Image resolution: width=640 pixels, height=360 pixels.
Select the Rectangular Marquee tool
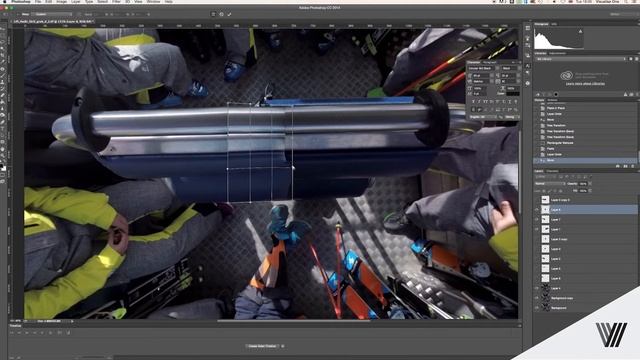click(3, 36)
